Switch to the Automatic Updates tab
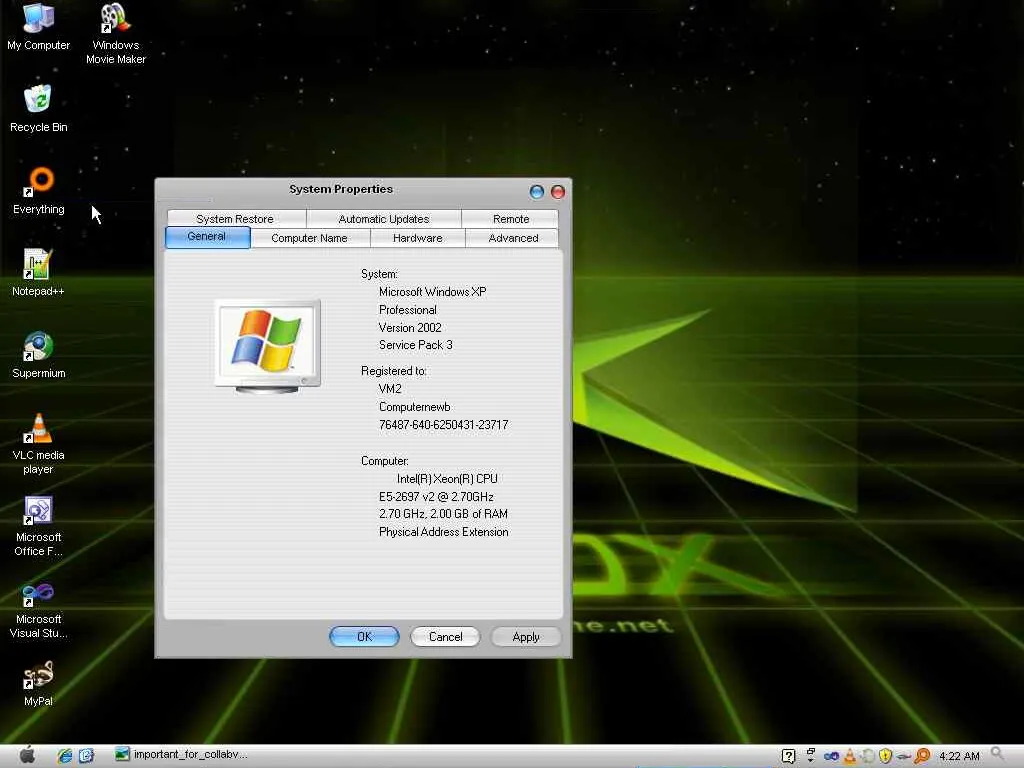The width and height of the screenshot is (1024, 768). [x=384, y=219]
